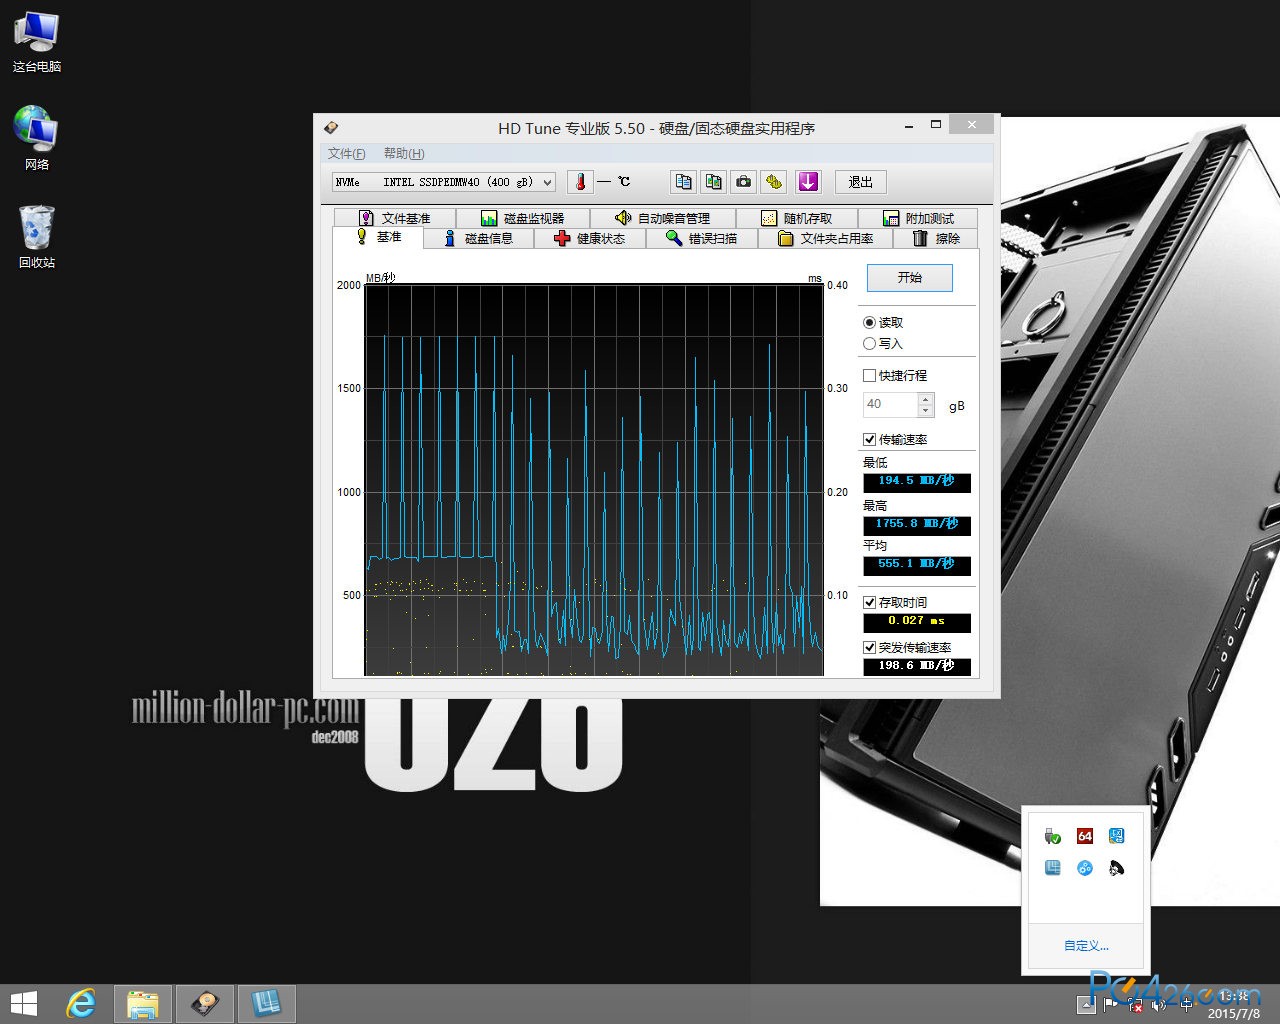The height and width of the screenshot is (1024, 1280).
Task: Switch to the 擦除 tab
Action: coord(936,238)
